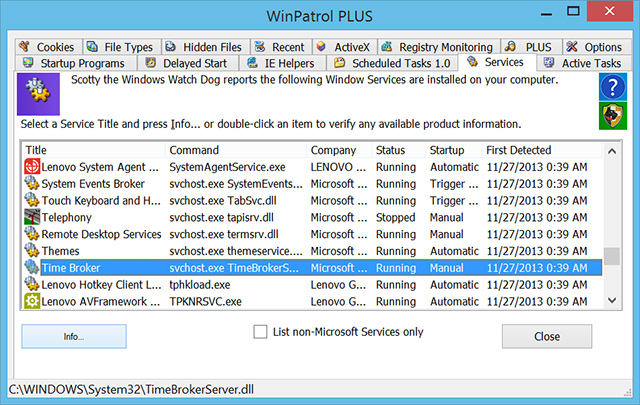This screenshot has width=640, height=405.
Task: Click the Lenovo AVFramework service icon
Action: click(31, 301)
